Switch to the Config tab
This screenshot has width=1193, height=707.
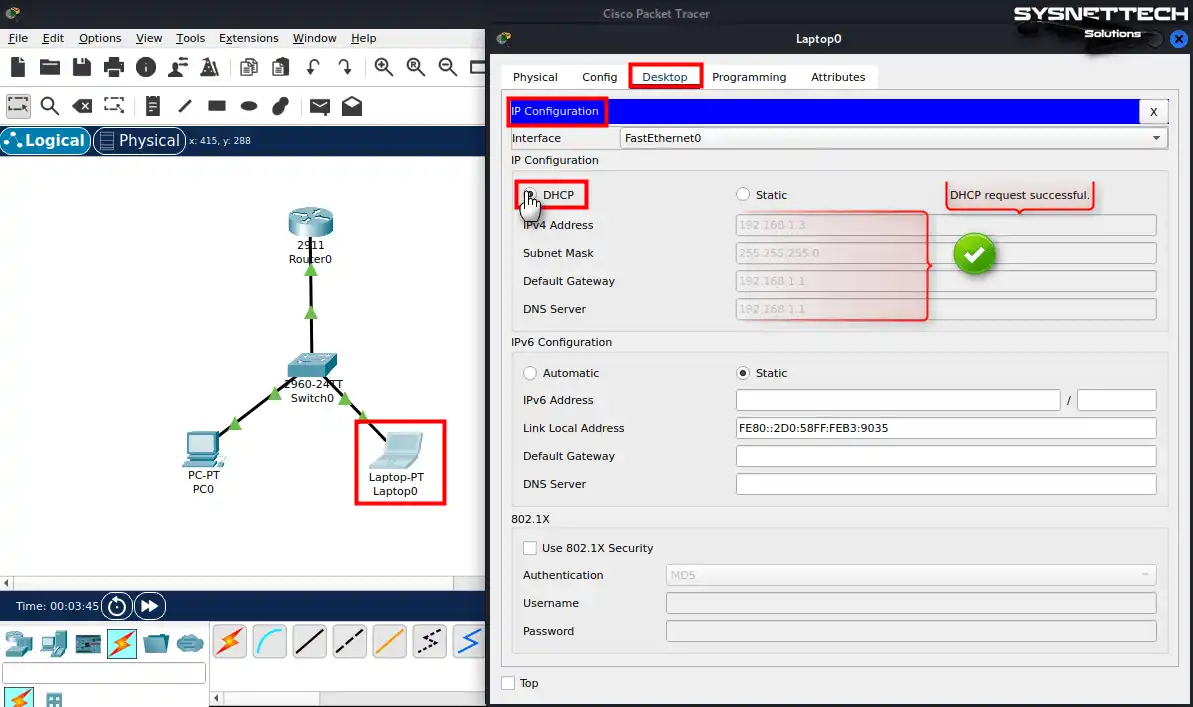pyautogui.click(x=600, y=77)
